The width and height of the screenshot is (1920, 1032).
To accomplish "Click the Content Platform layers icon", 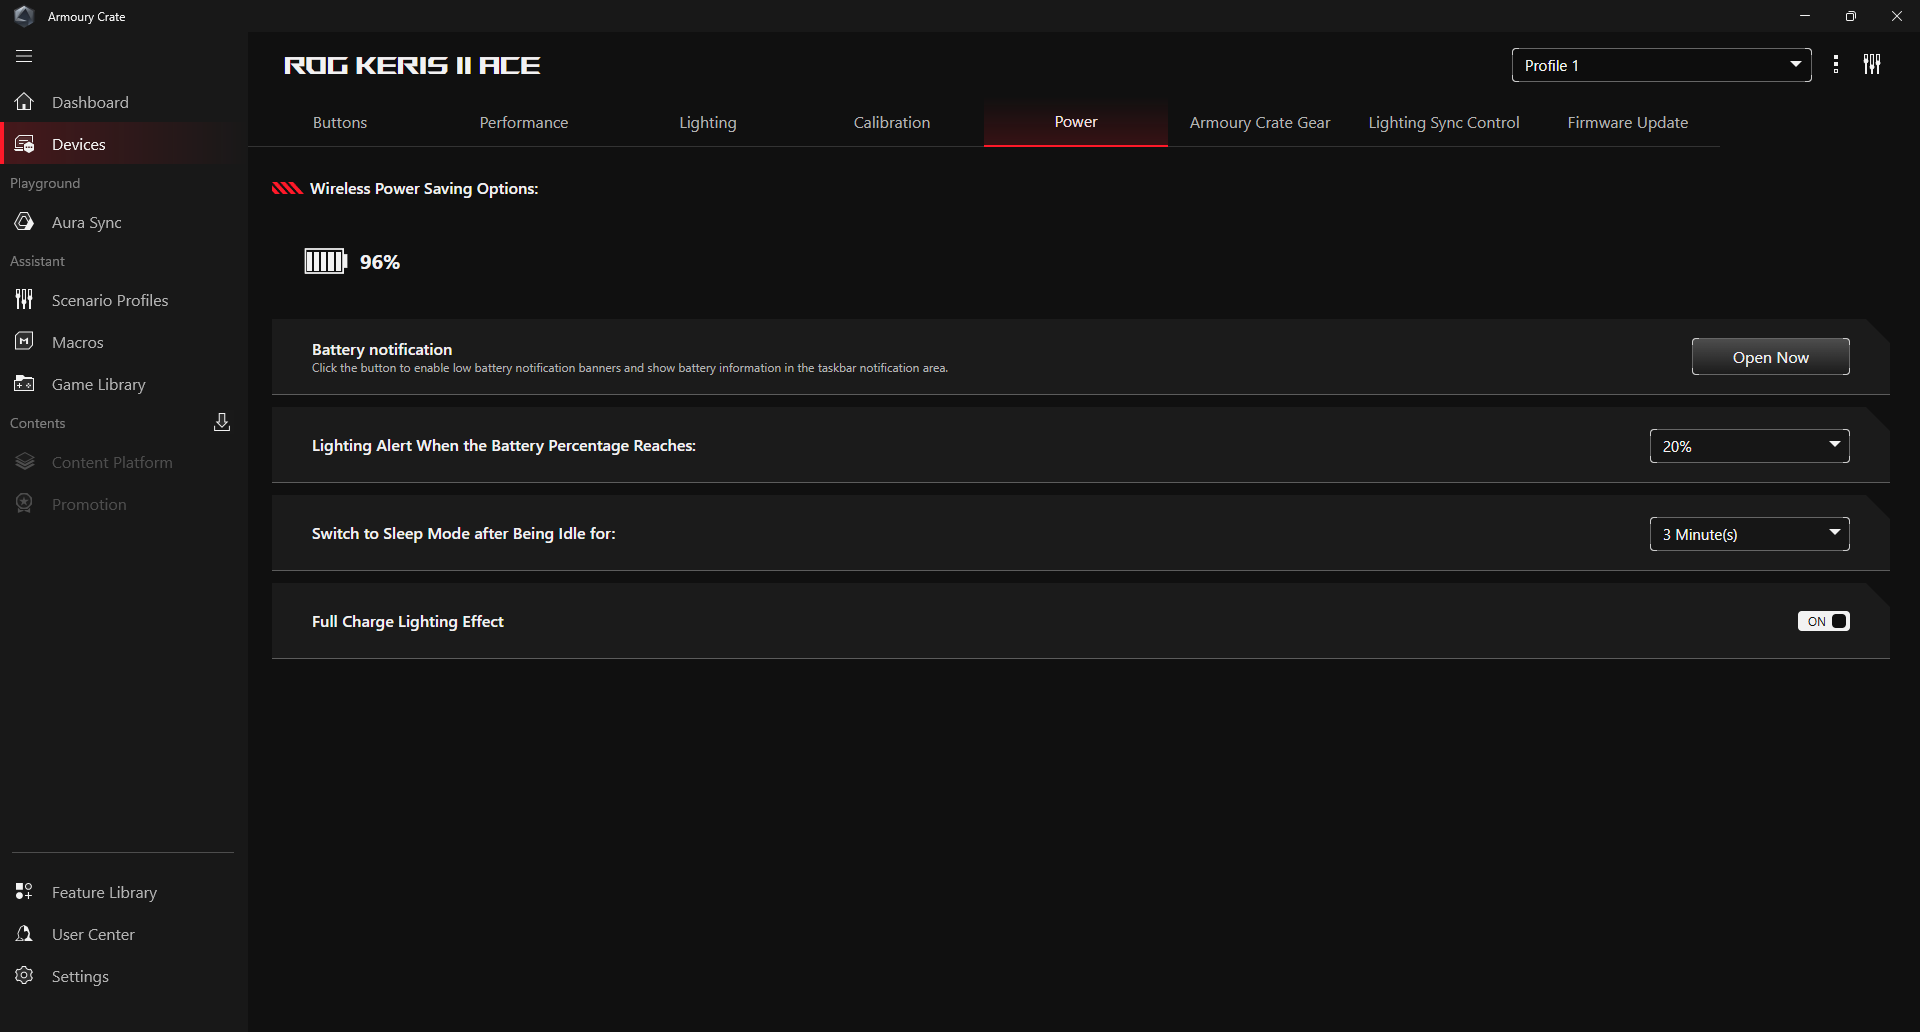I will [24, 462].
